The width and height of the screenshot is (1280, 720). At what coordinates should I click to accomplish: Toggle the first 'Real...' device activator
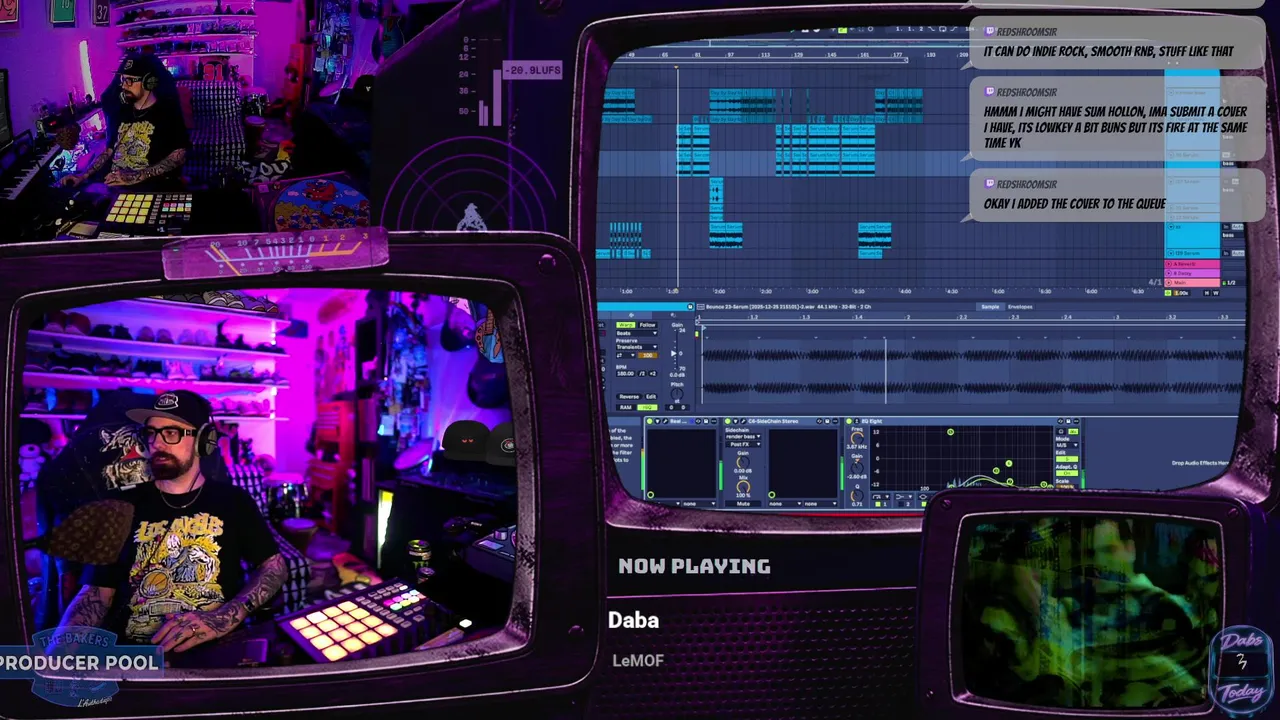[650, 421]
